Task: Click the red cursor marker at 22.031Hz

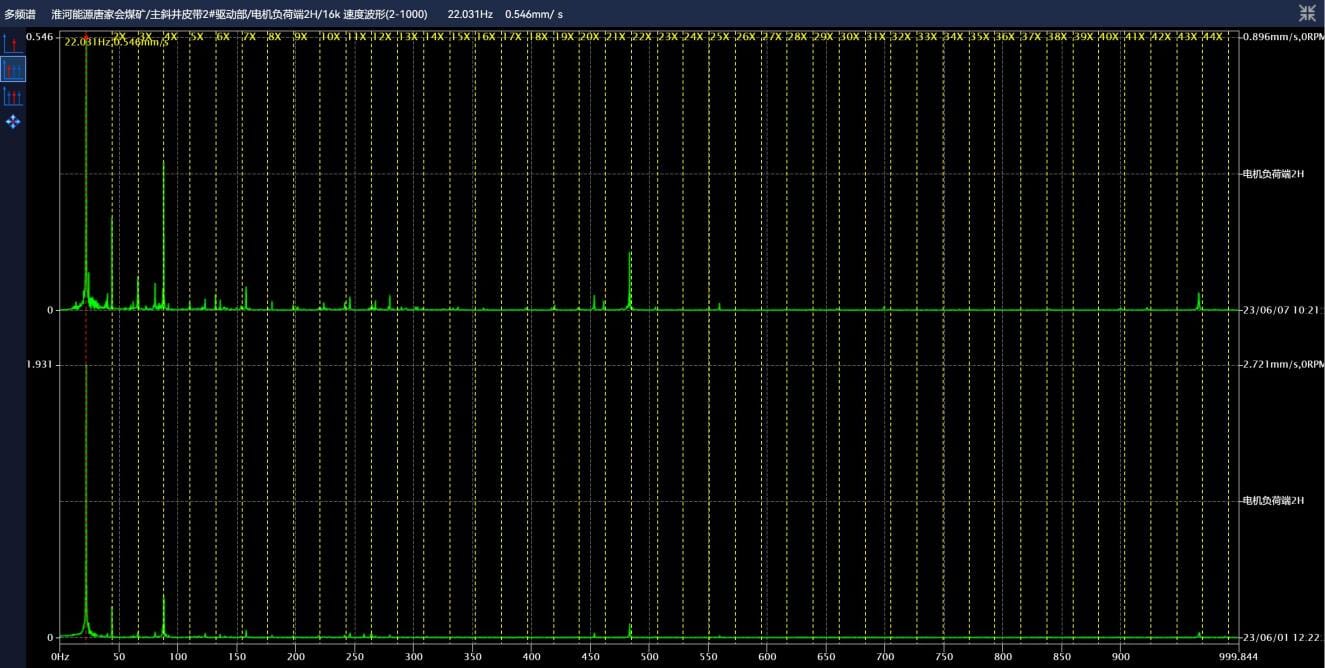Action: 86,37
